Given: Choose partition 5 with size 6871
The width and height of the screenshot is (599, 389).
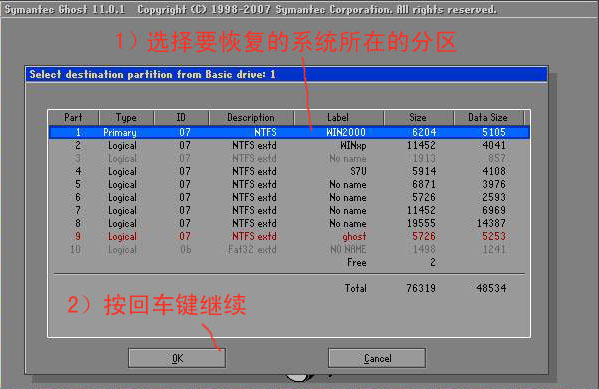Looking at the screenshot, I should 289,184.
